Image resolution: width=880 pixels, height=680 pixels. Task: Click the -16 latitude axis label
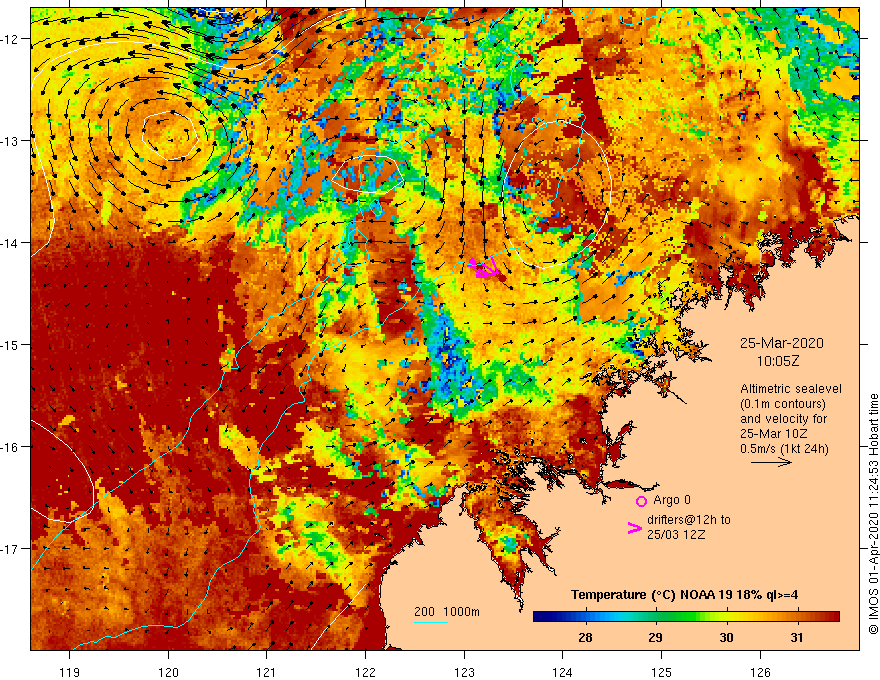tap(10, 447)
